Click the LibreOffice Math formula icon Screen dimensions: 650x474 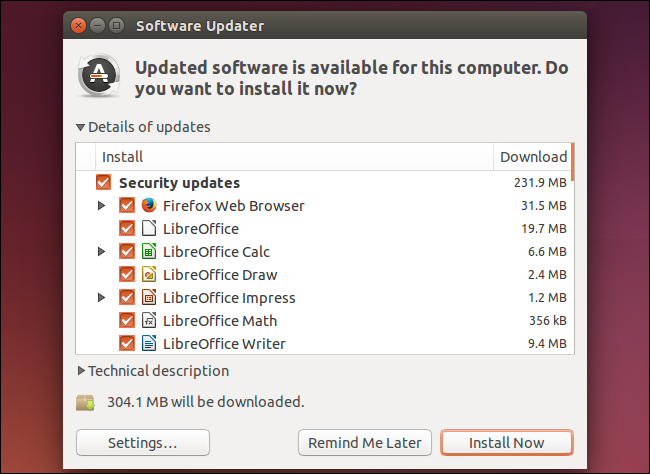click(x=148, y=321)
